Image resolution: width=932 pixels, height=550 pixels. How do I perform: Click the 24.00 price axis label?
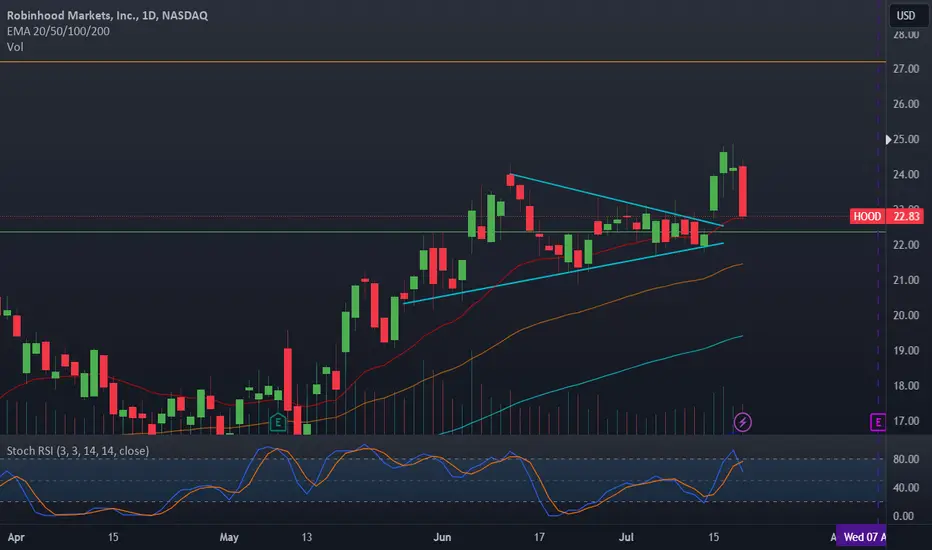coord(906,174)
